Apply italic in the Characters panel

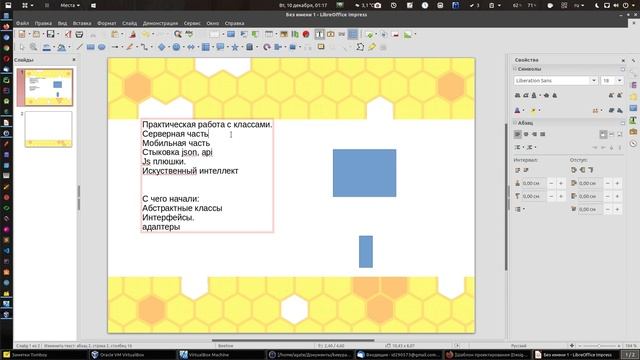tap(526, 95)
